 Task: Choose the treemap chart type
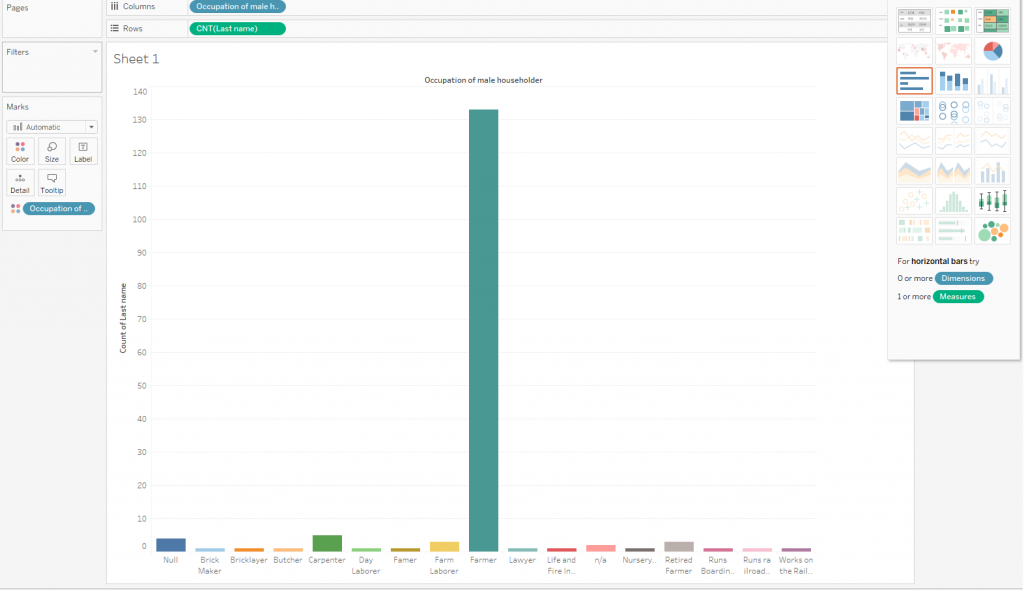914,111
